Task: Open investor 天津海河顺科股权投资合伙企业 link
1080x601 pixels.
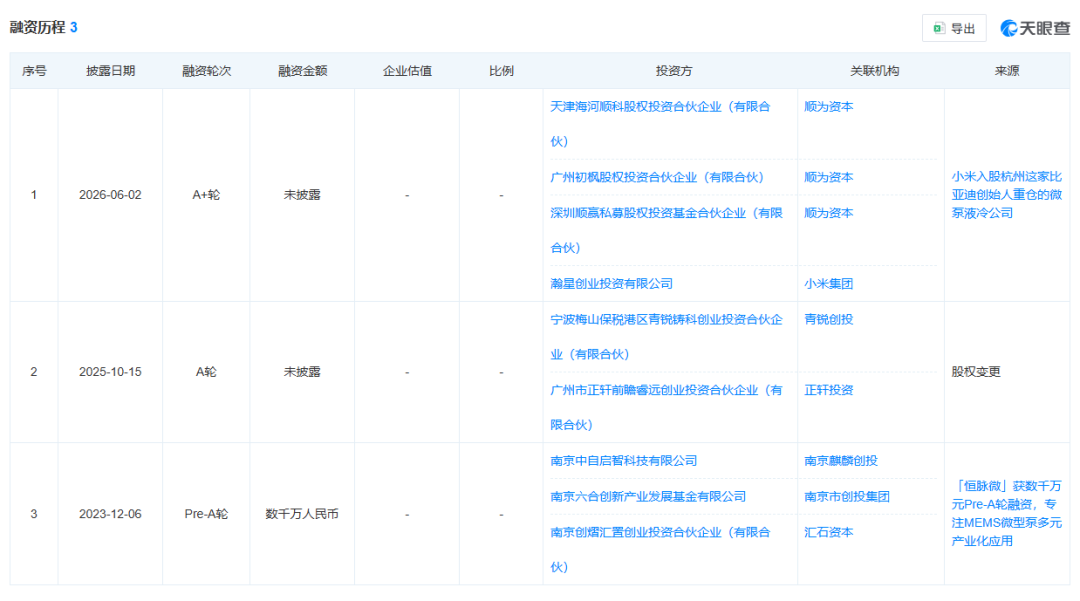Action: pyautogui.click(x=660, y=124)
